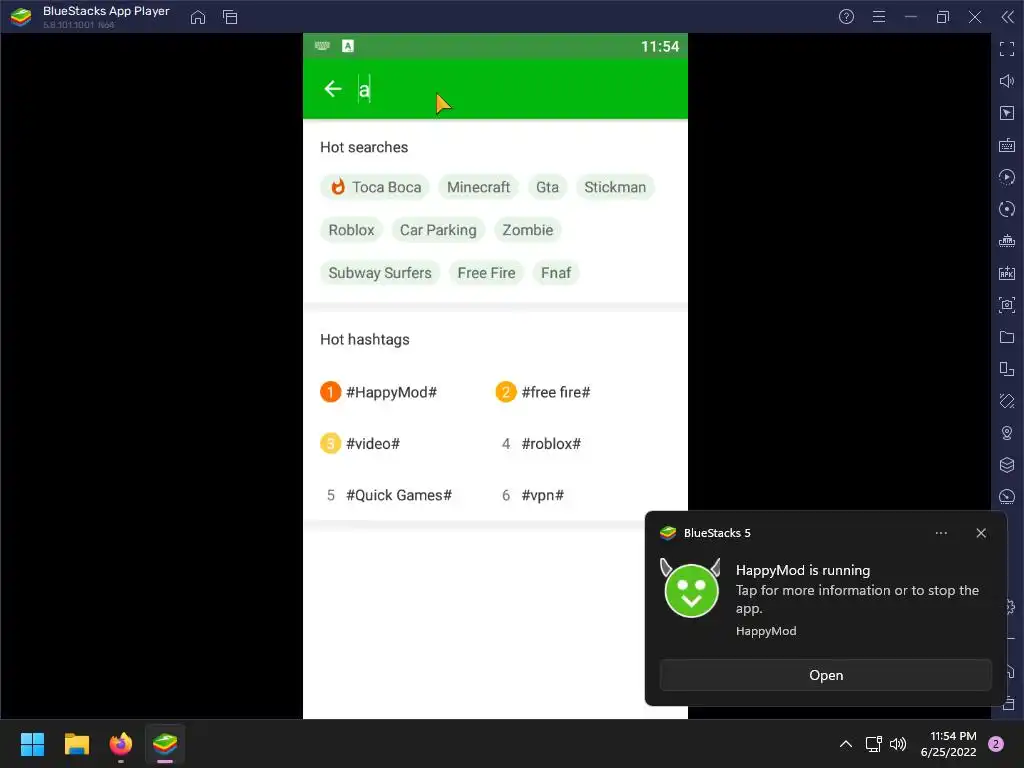Click the BlueStacks taskbar icon
This screenshot has width=1024, height=768.
coord(165,744)
